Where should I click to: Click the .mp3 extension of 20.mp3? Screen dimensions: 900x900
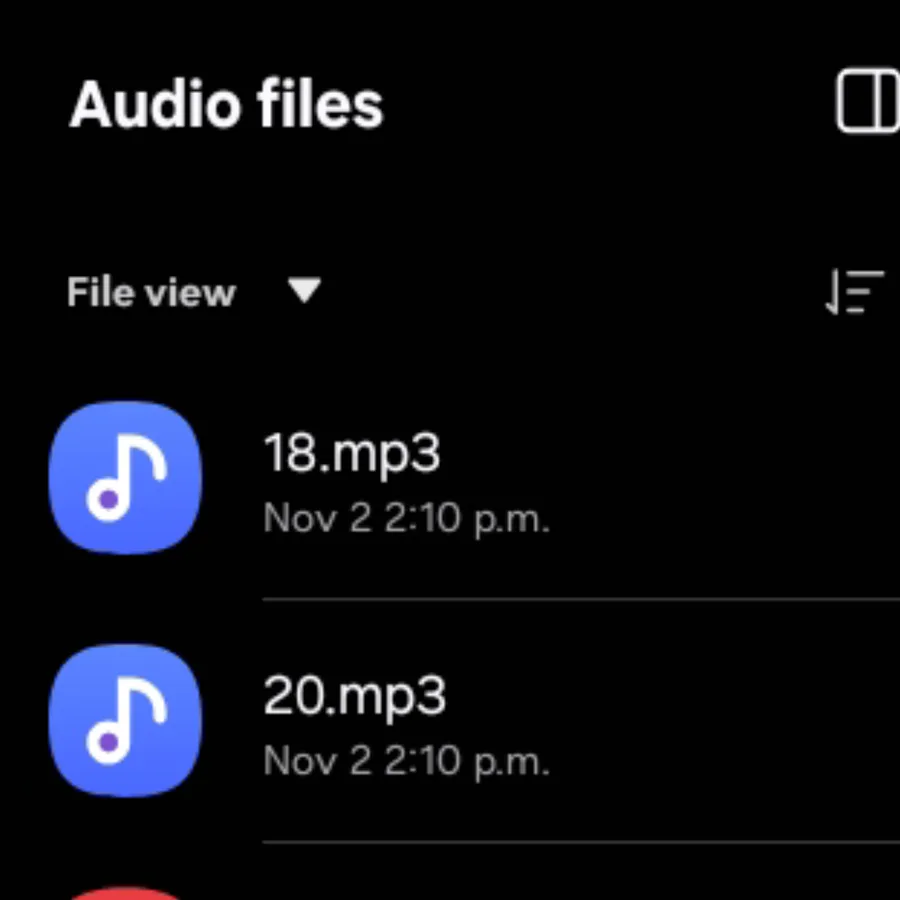pos(388,696)
